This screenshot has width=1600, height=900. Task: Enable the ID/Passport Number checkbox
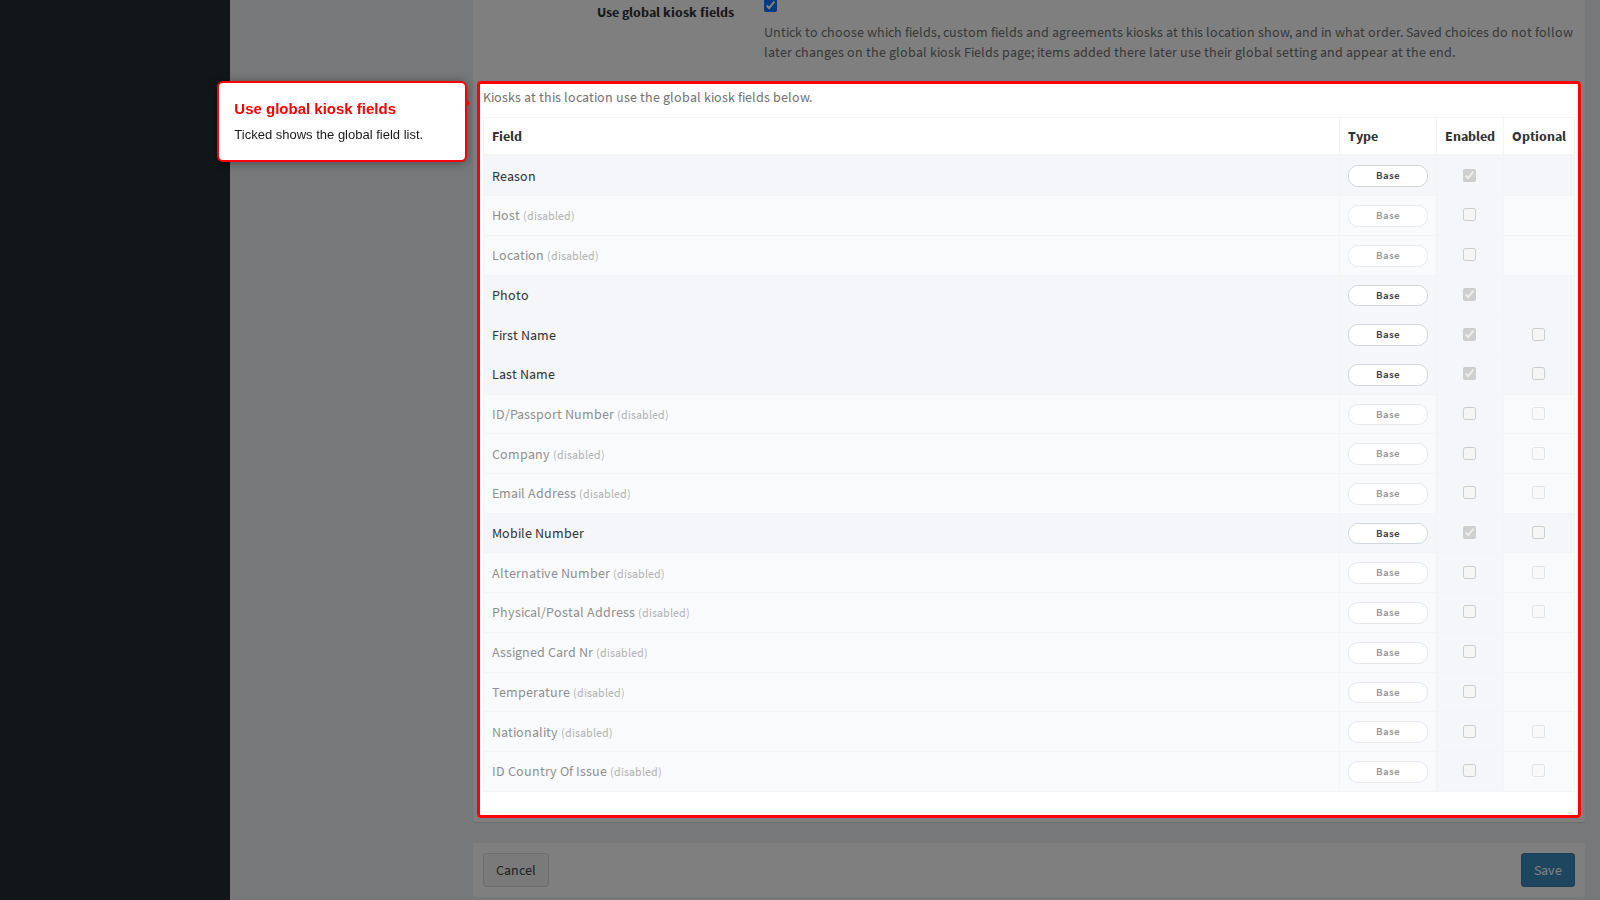1469,413
